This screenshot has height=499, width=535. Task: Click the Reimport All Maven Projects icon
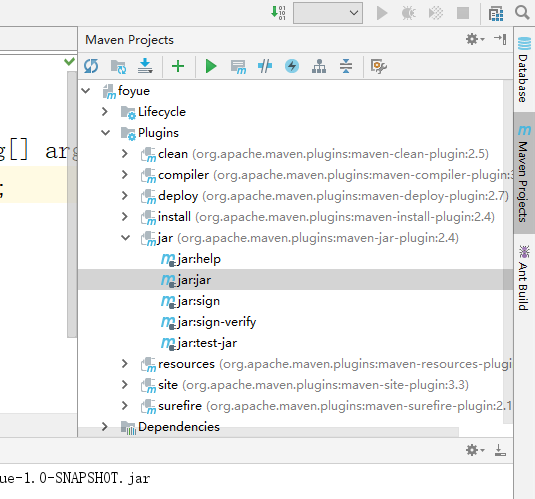click(x=91, y=66)
